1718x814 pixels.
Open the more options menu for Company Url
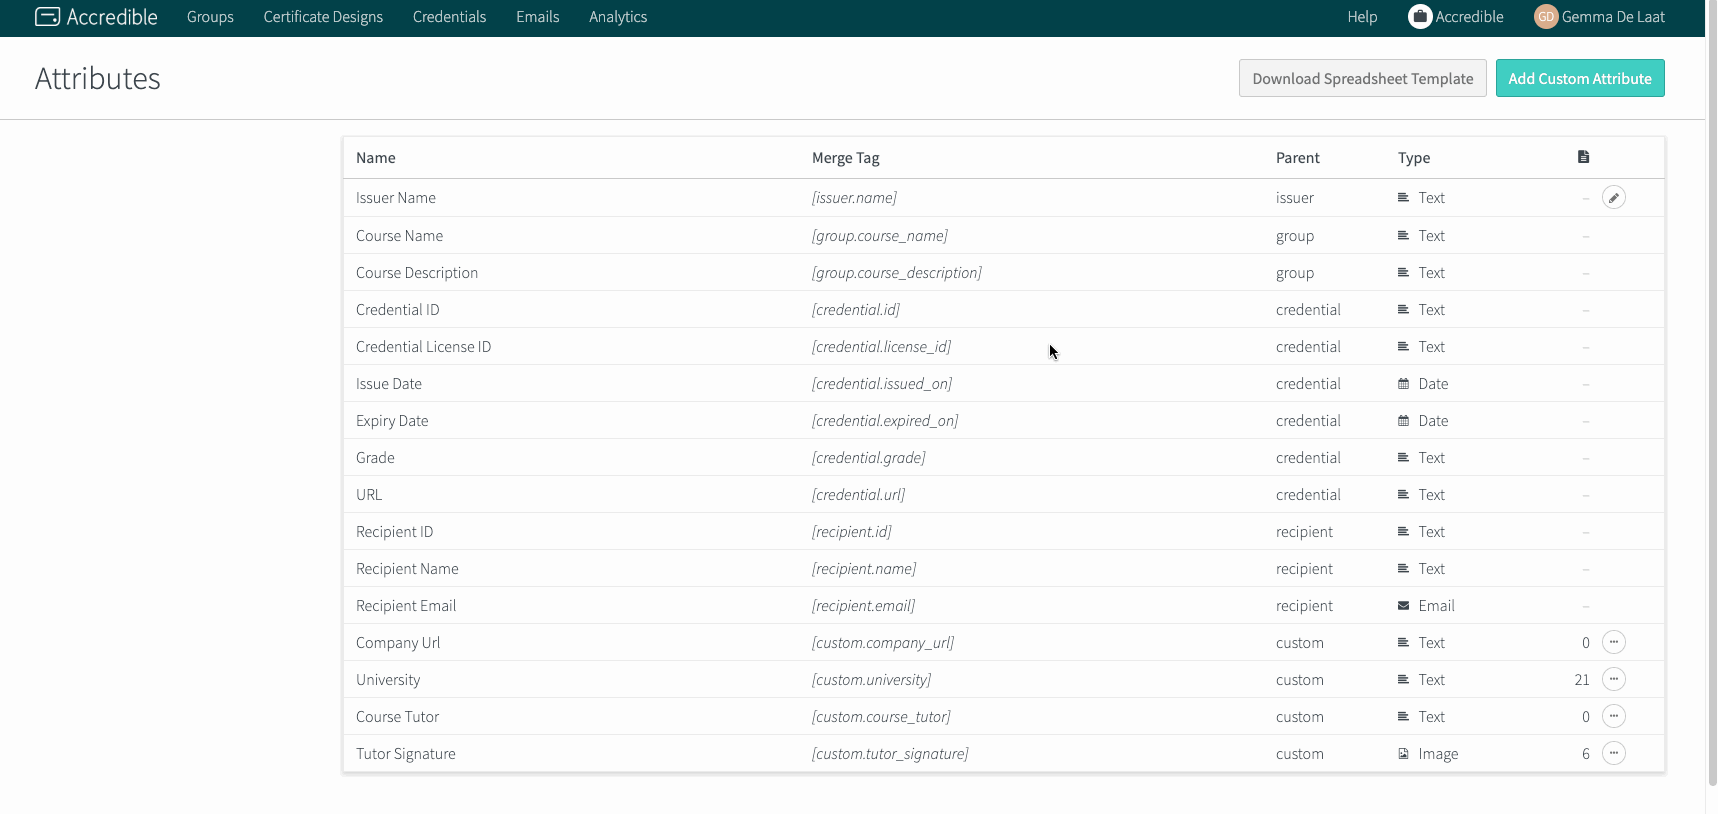coord(1613,643)
